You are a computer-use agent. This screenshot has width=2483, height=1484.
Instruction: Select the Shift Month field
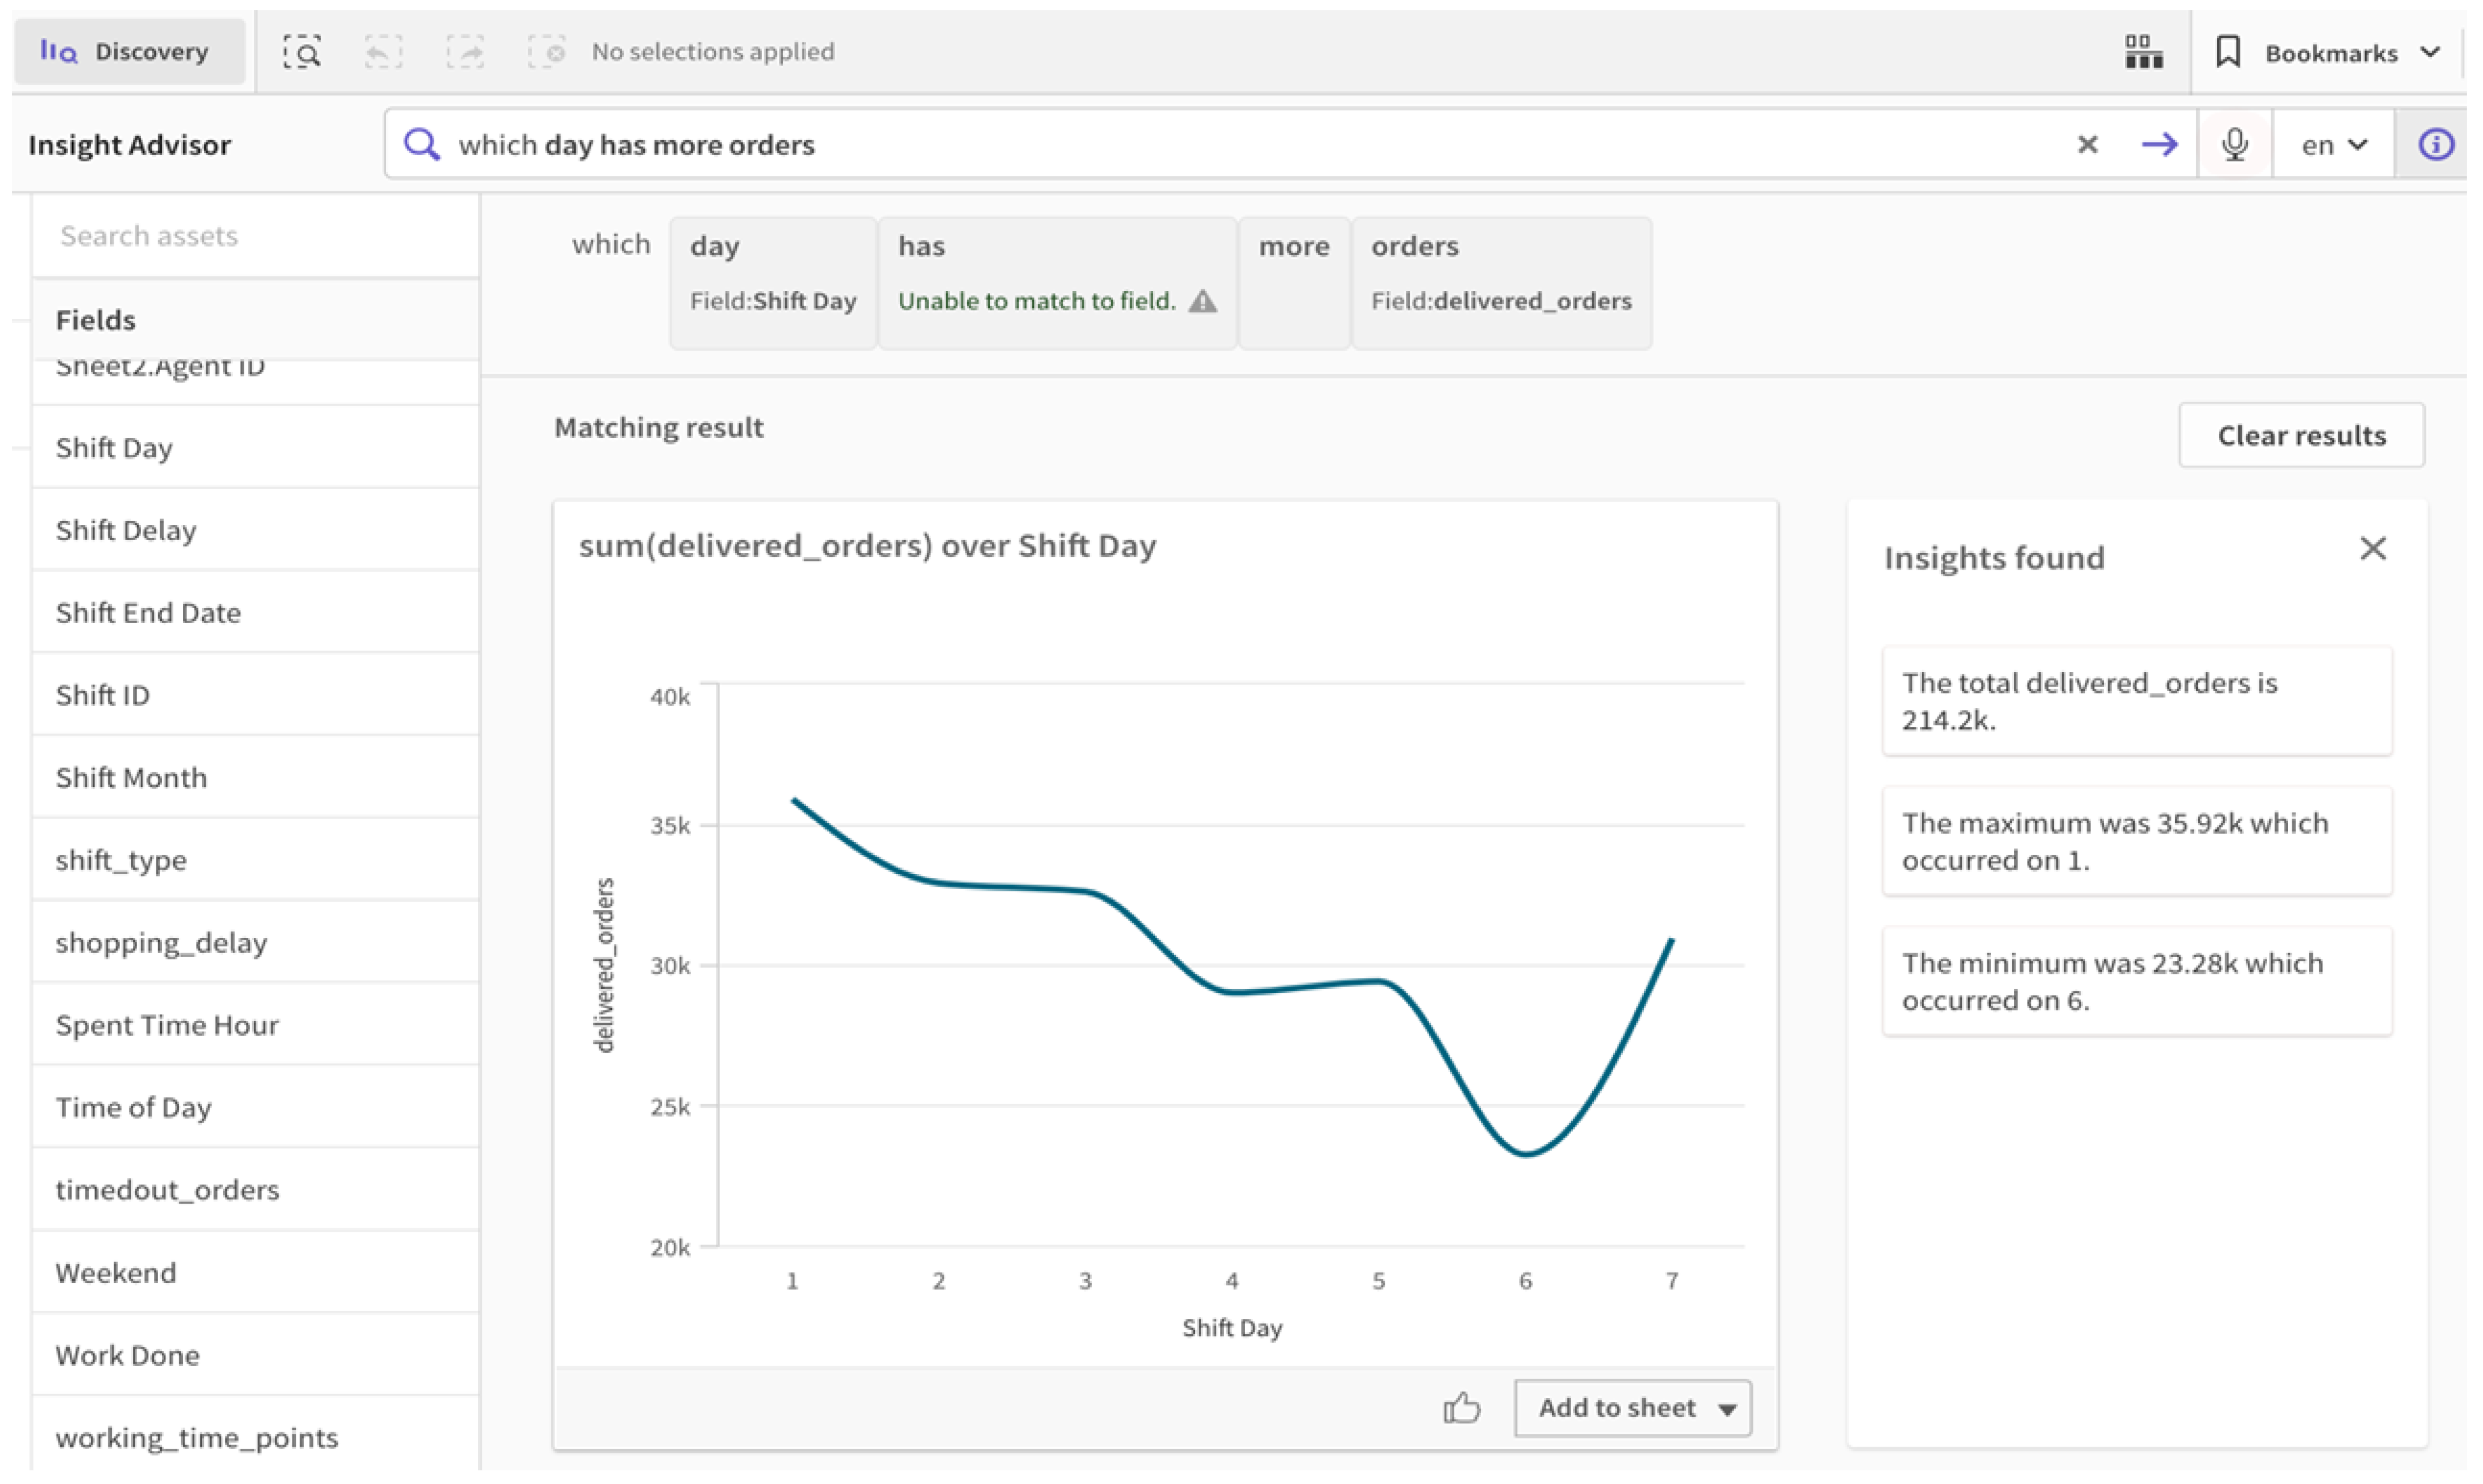pyautogui.click(x=131, y=778)
